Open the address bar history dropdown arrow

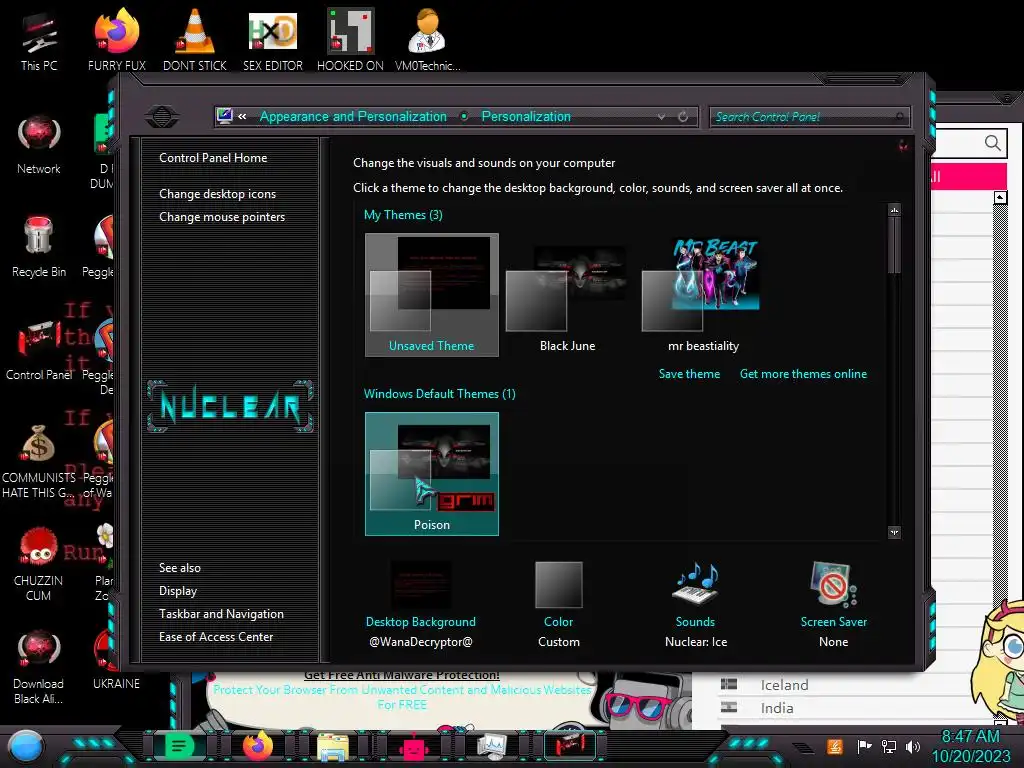tap(662, 117)
